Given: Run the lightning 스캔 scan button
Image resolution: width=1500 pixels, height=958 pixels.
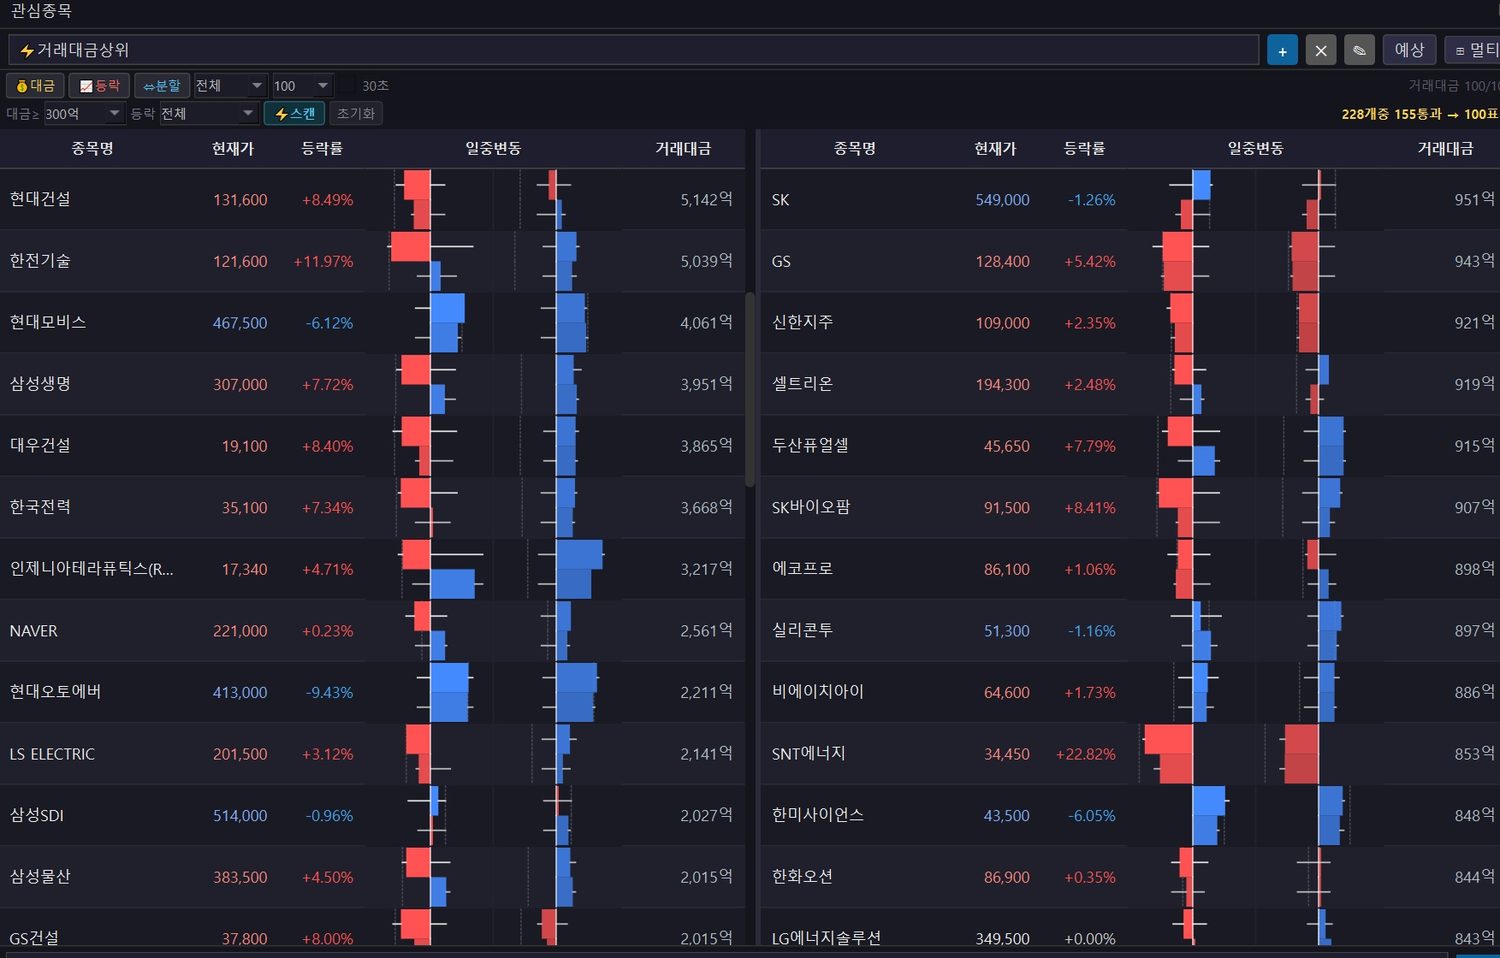Looking at the screenshot, I should [x=295, y=114].
